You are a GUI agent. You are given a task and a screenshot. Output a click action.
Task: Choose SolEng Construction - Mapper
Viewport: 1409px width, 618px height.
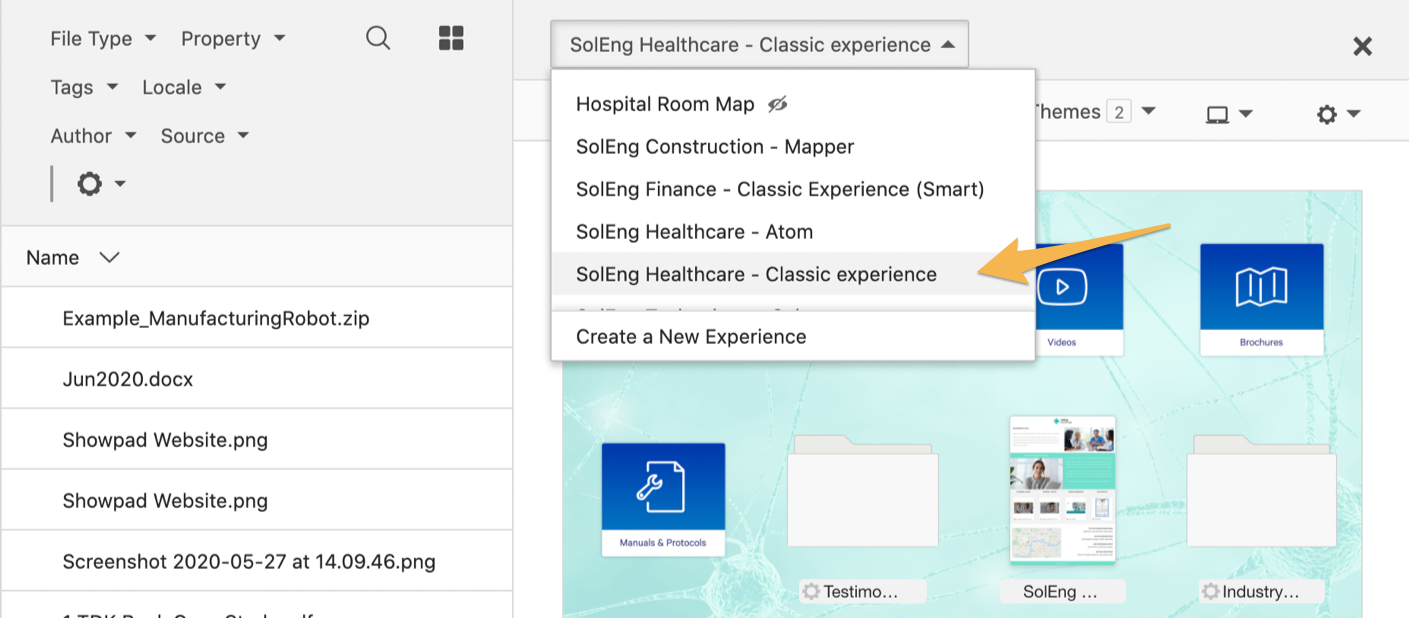tap(793, 147)
